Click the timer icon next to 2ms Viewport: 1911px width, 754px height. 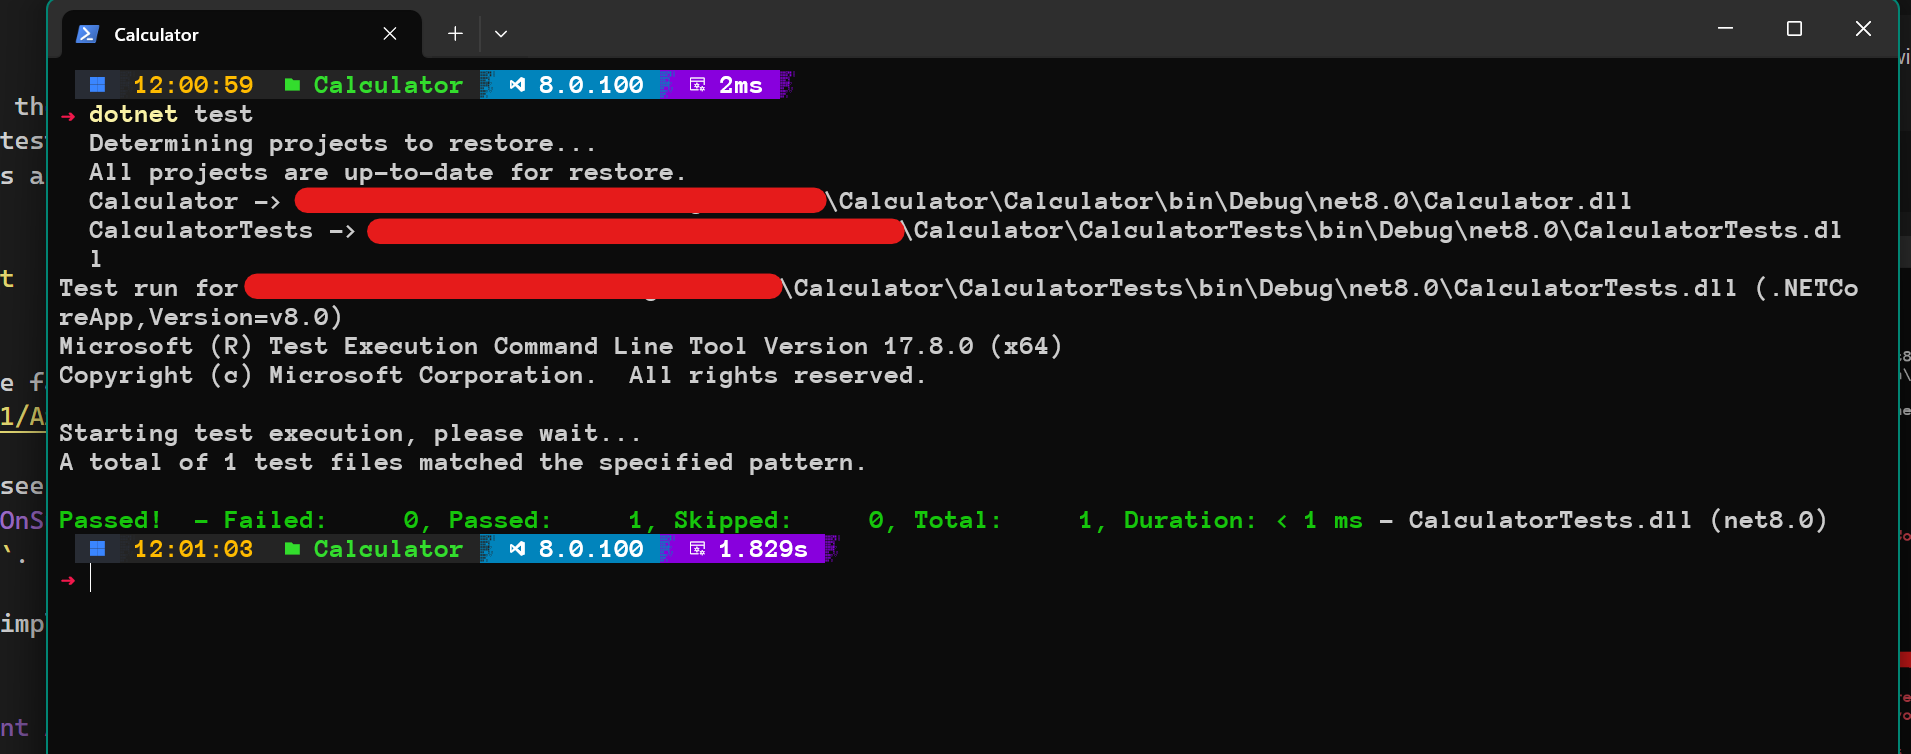[x=698, y=85]
